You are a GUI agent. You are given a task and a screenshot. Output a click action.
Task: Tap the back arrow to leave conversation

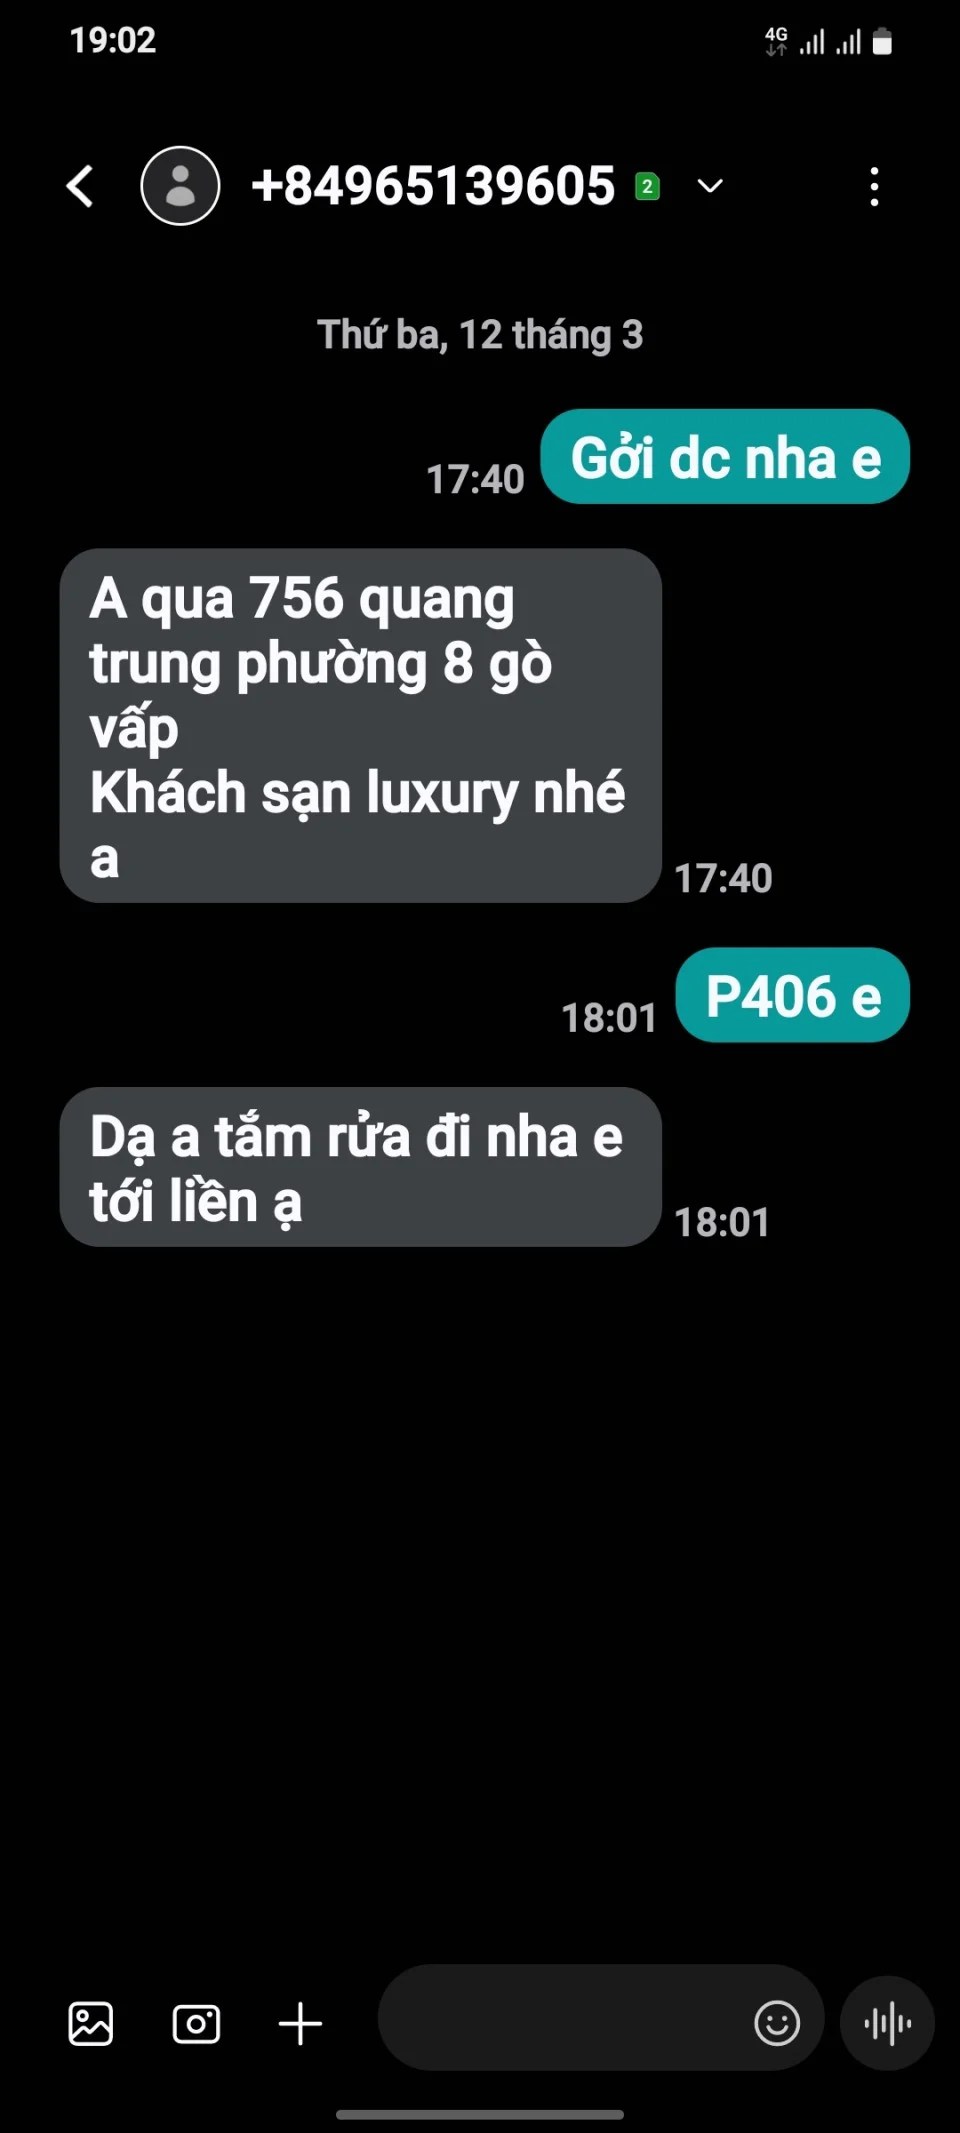pyautogui.click(x=80, y=186)
